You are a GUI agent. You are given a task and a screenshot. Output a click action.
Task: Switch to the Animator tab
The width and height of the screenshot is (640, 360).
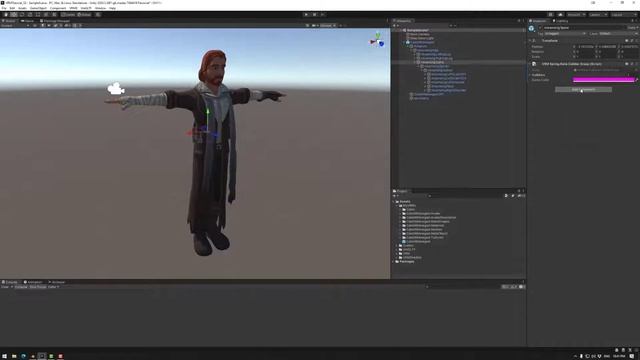point(57,282)
